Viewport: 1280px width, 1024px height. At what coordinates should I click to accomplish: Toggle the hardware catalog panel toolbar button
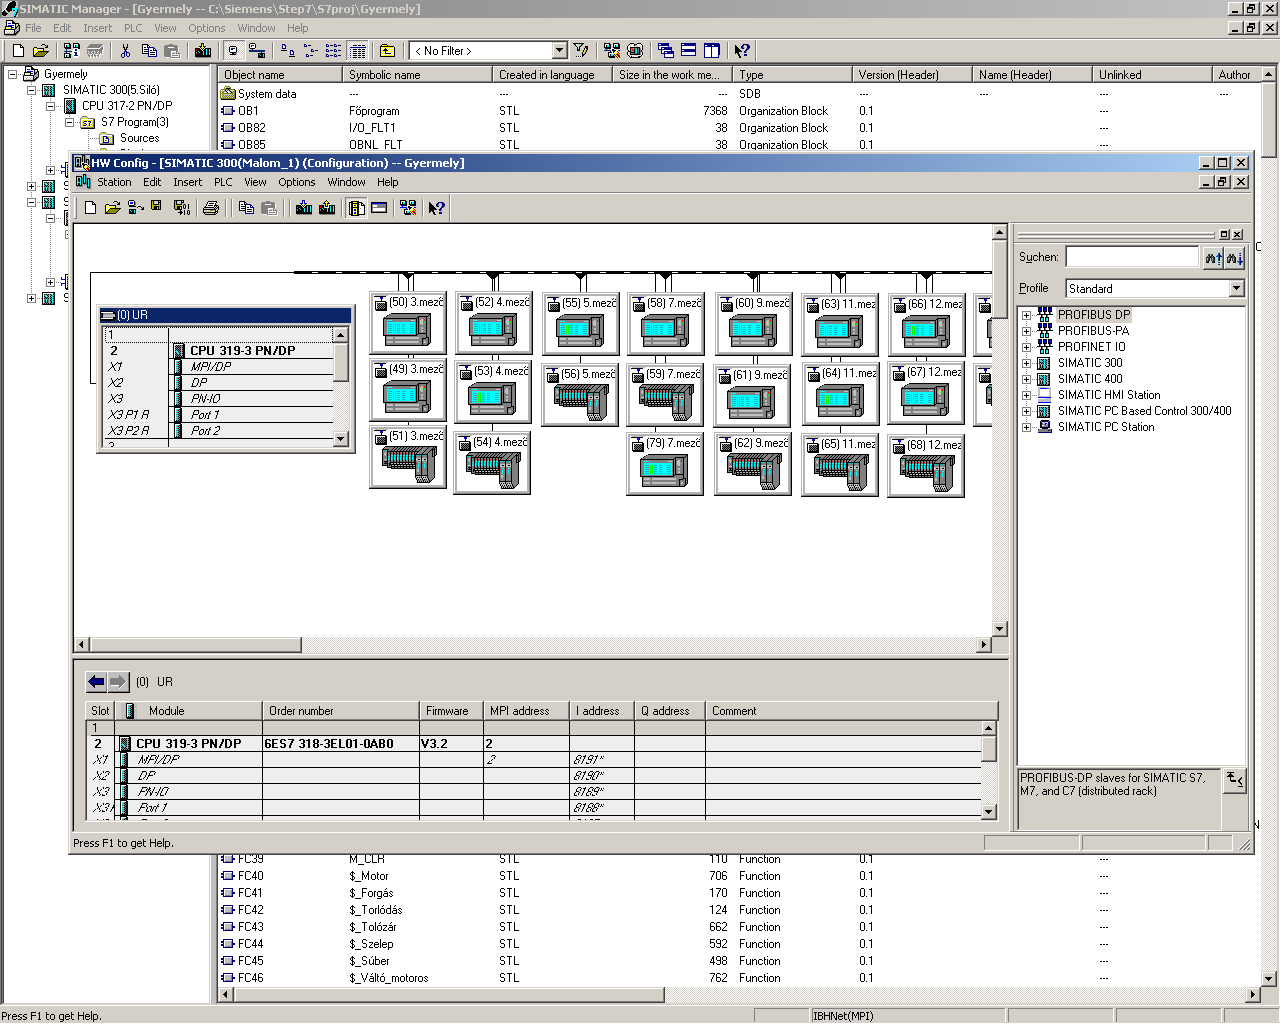click(356, 208)
